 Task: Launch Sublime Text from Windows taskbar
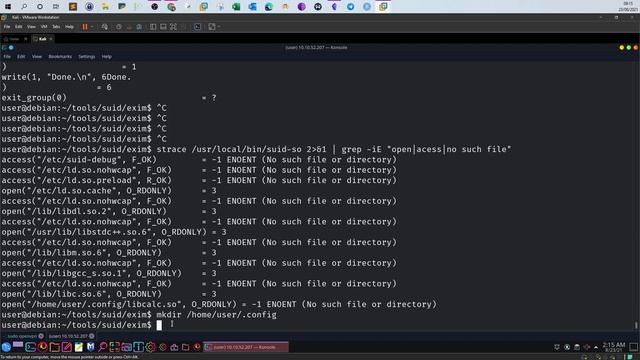(x=73, y=7)
